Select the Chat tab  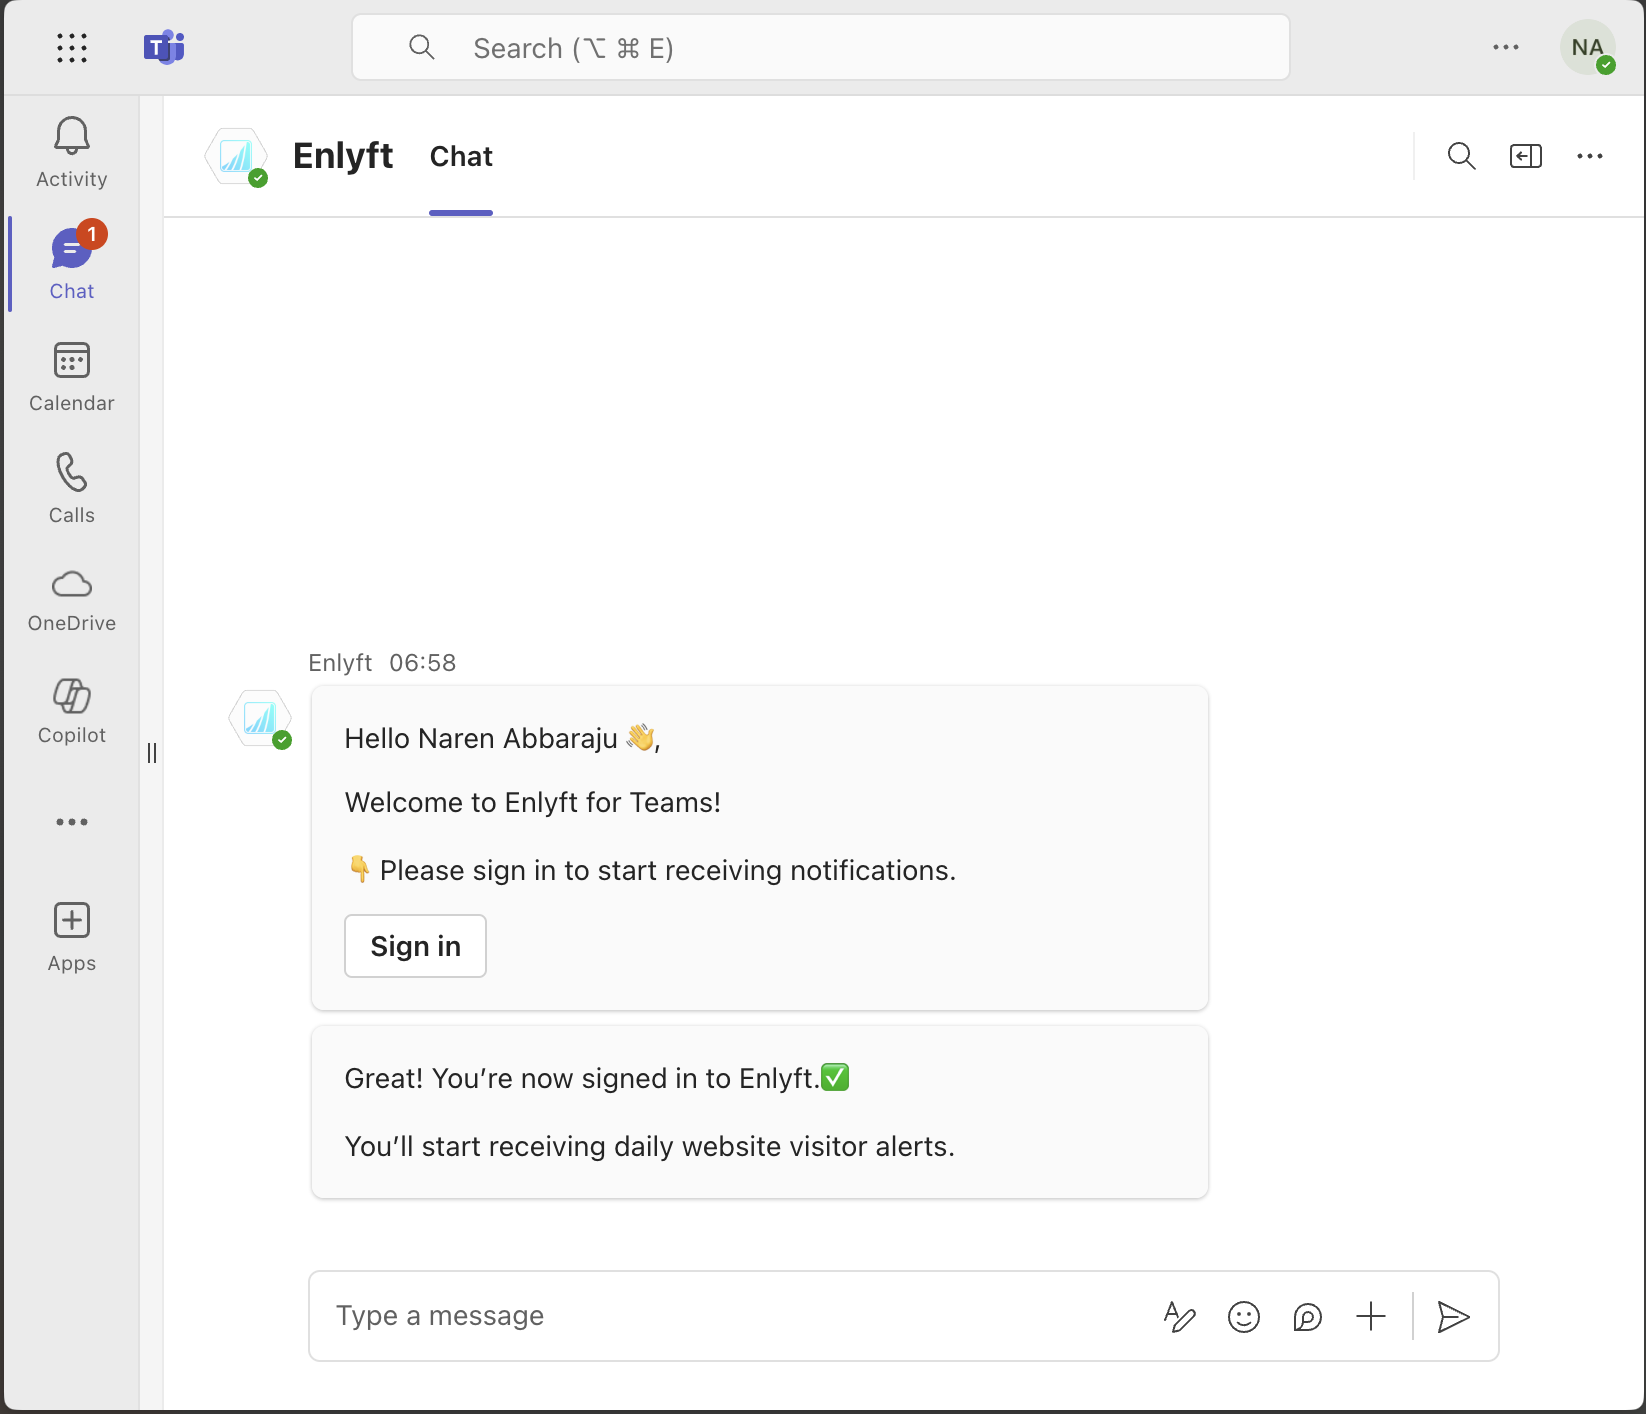pyautogui.click(x=461, y=157)
